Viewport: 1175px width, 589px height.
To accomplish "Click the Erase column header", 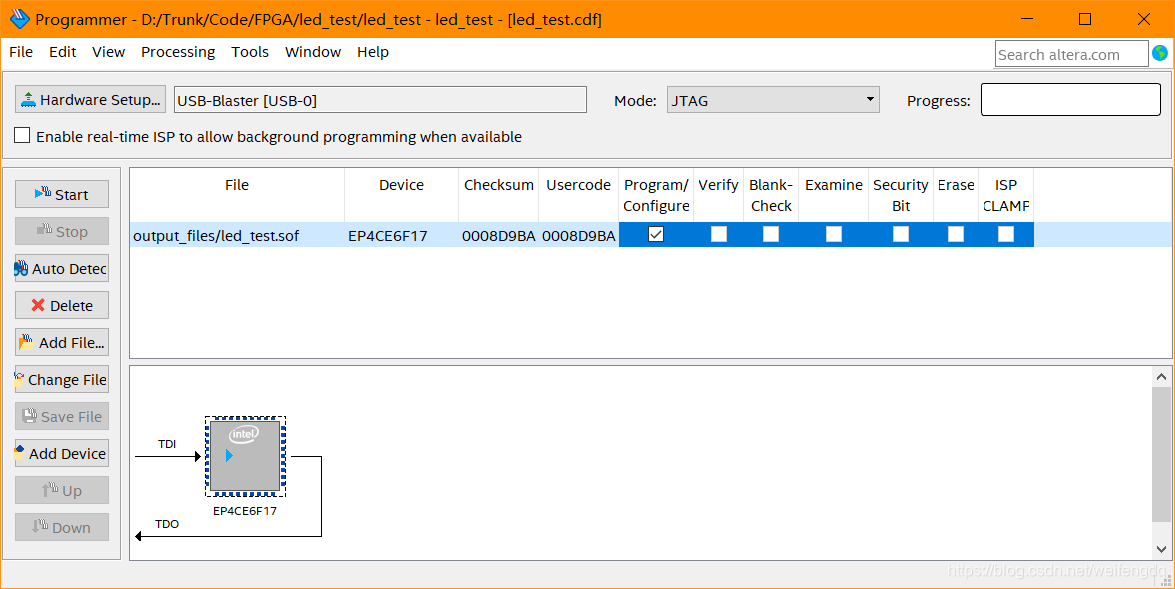I will click(956, 195).
